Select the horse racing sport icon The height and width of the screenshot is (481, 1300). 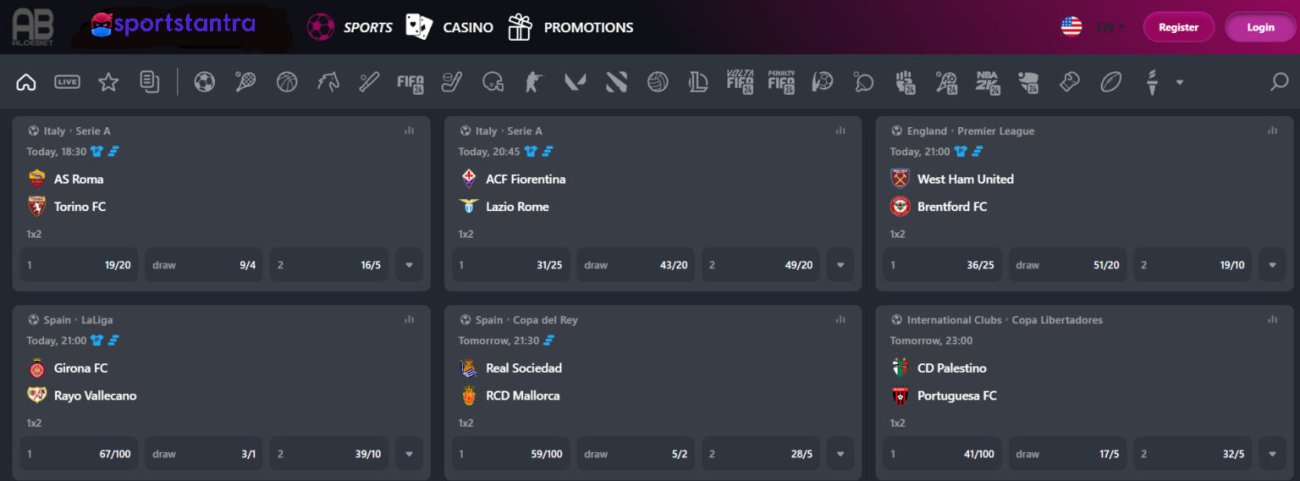tap(328, 82)
